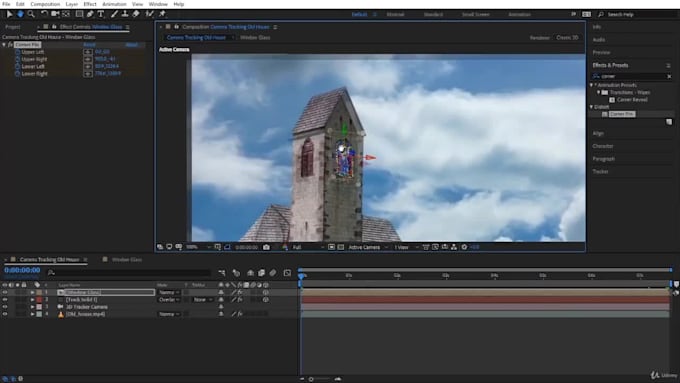Select the Unified Camera tool
680x383 pixels.
click(55, 14)
